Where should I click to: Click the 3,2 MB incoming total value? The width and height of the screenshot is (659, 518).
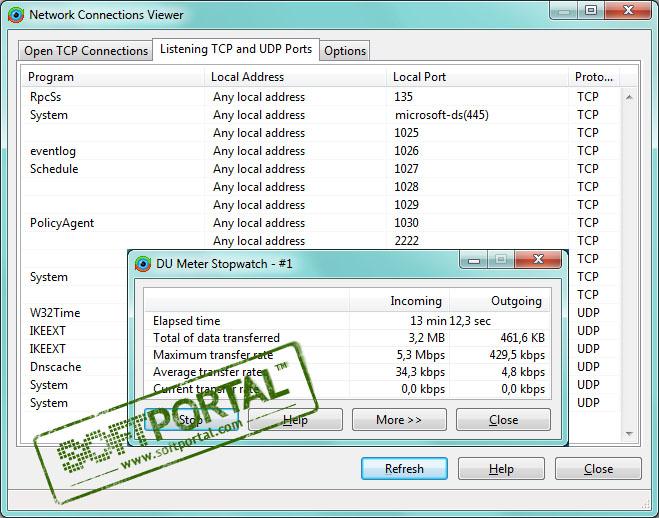pyautogui.click(x=427, y=338)
